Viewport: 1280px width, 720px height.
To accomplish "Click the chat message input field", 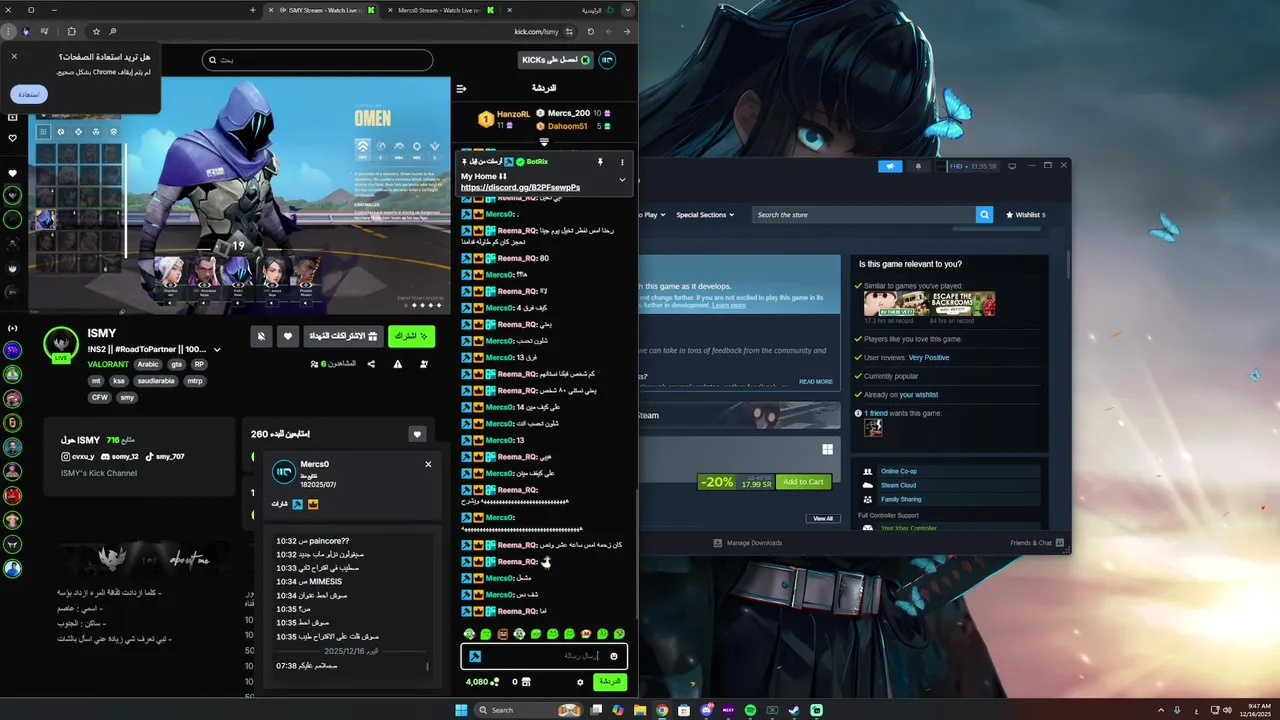I will point(544,656).
